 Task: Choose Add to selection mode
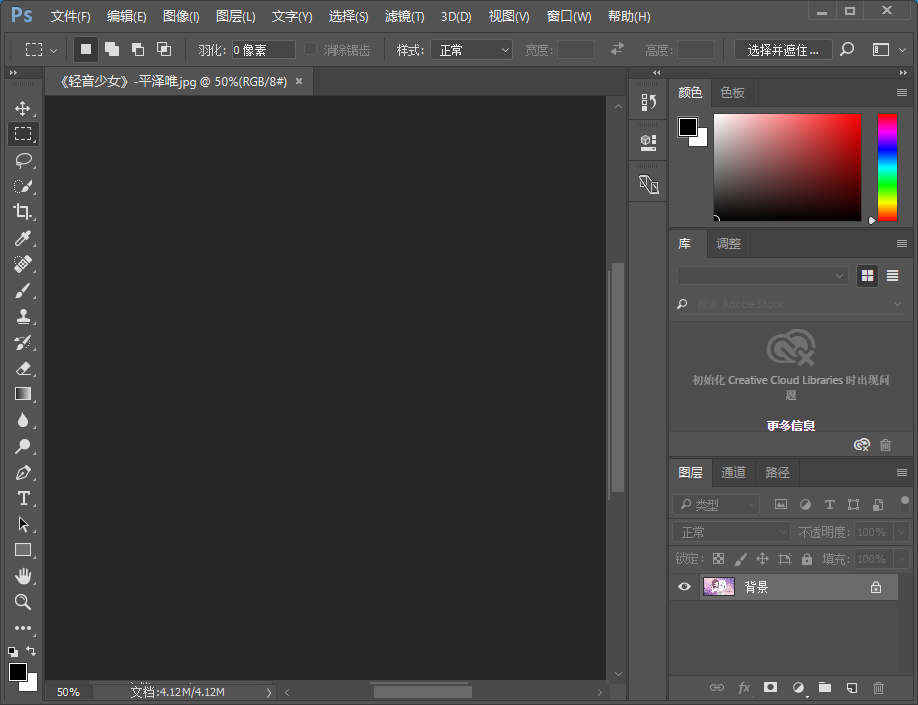coord(112,49)
